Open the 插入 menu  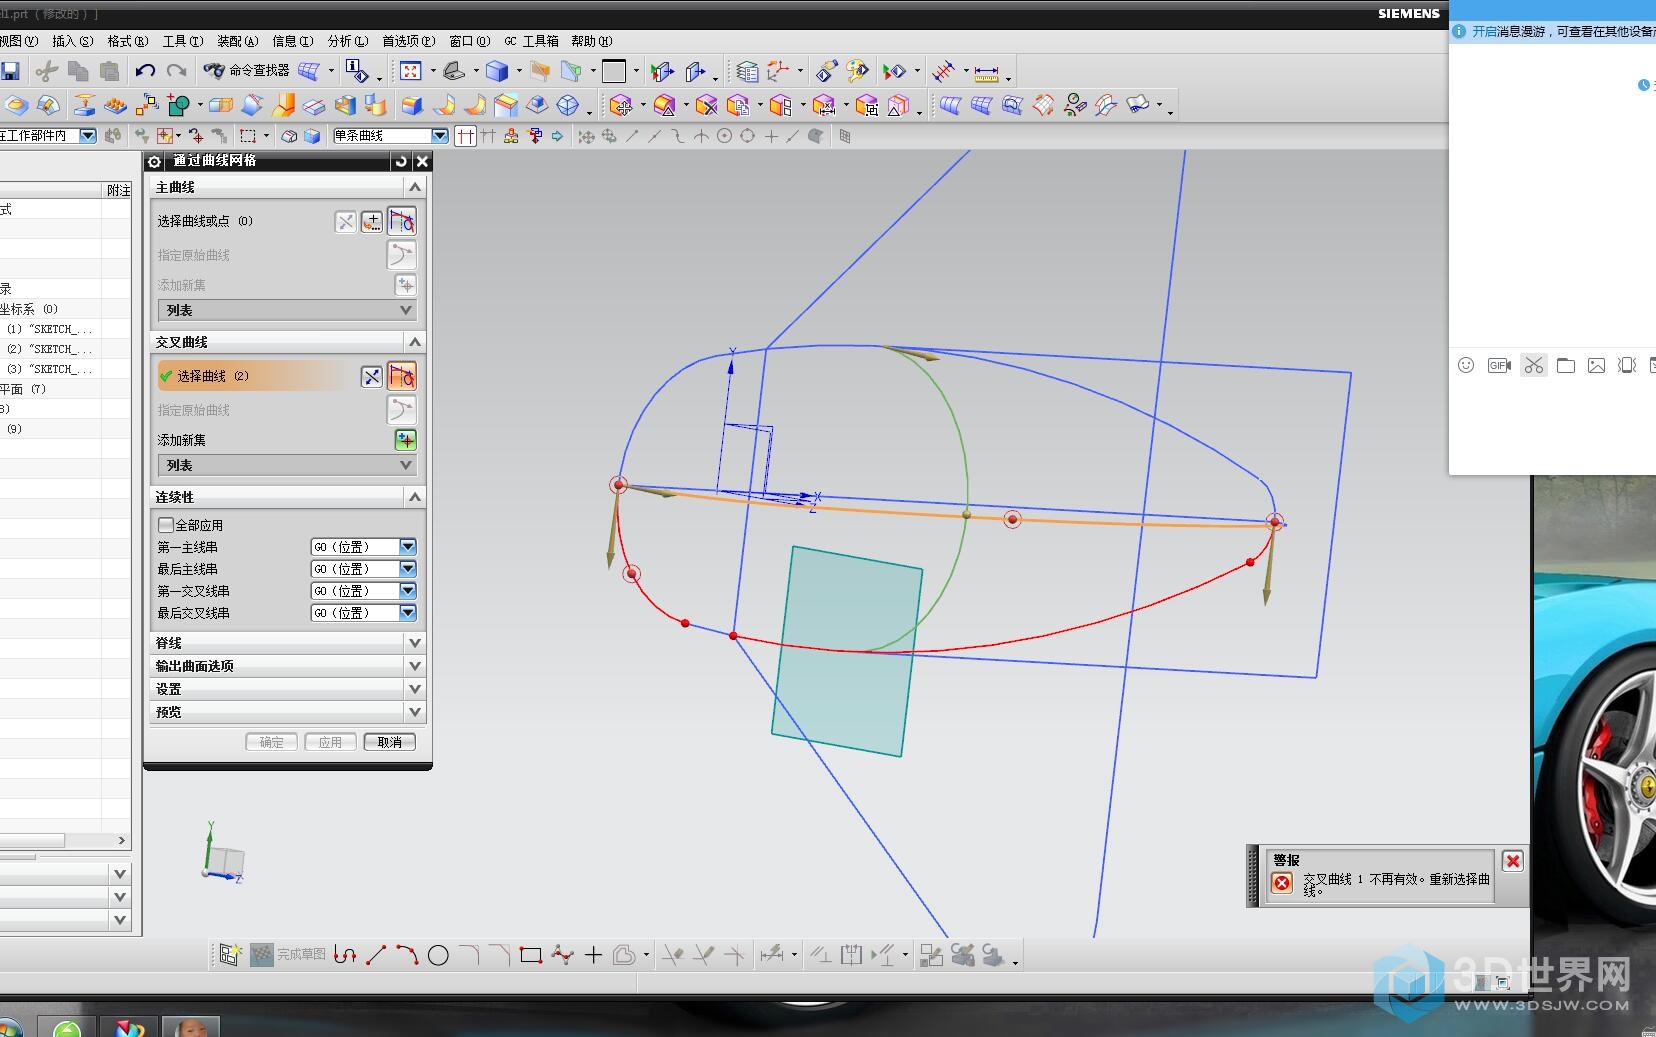72,41
